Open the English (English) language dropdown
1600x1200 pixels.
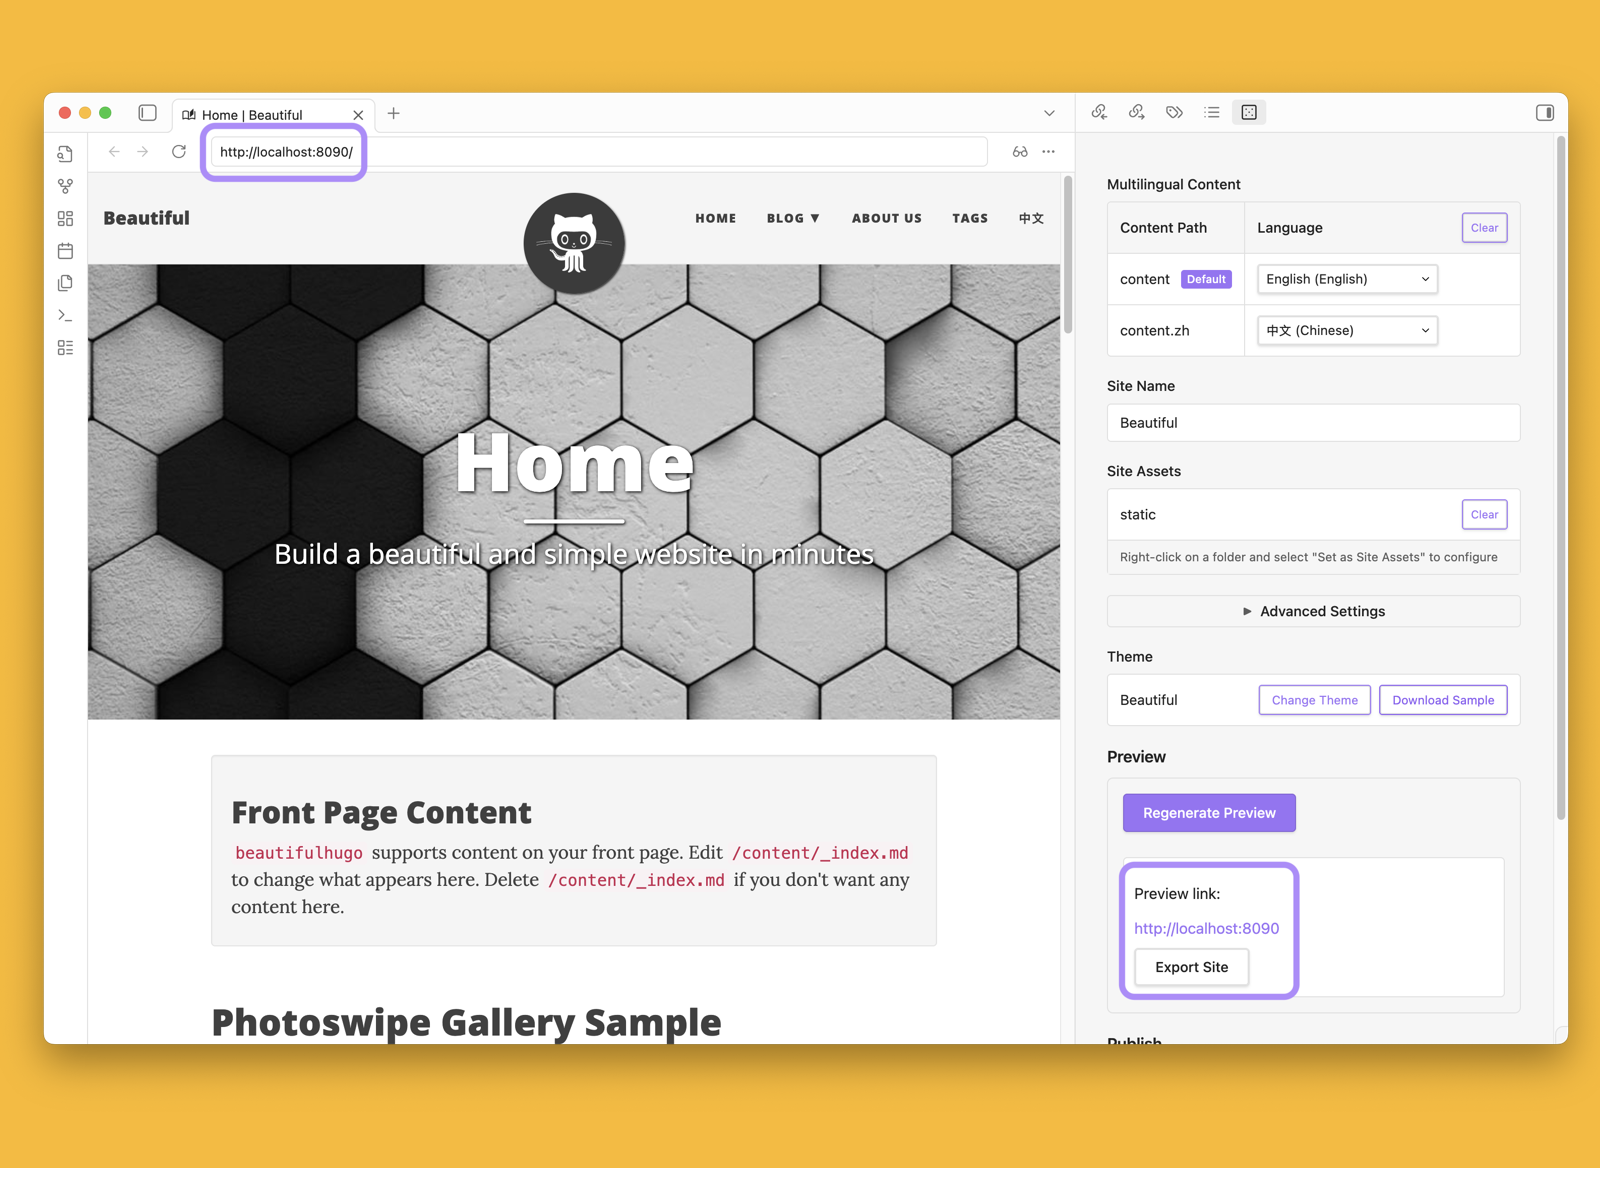pyautogui.click(x=1346, y=279)
